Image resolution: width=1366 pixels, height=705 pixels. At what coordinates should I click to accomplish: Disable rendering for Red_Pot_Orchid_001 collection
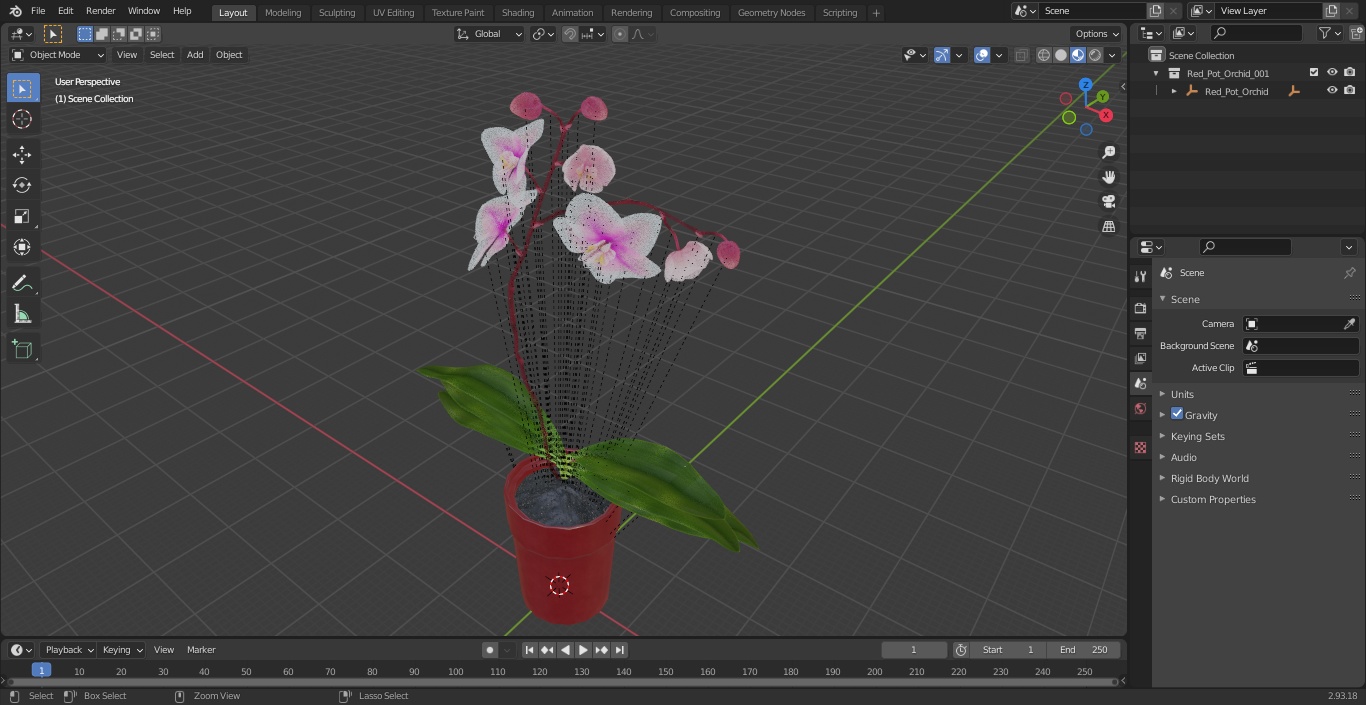click(x=1350, y=73)
